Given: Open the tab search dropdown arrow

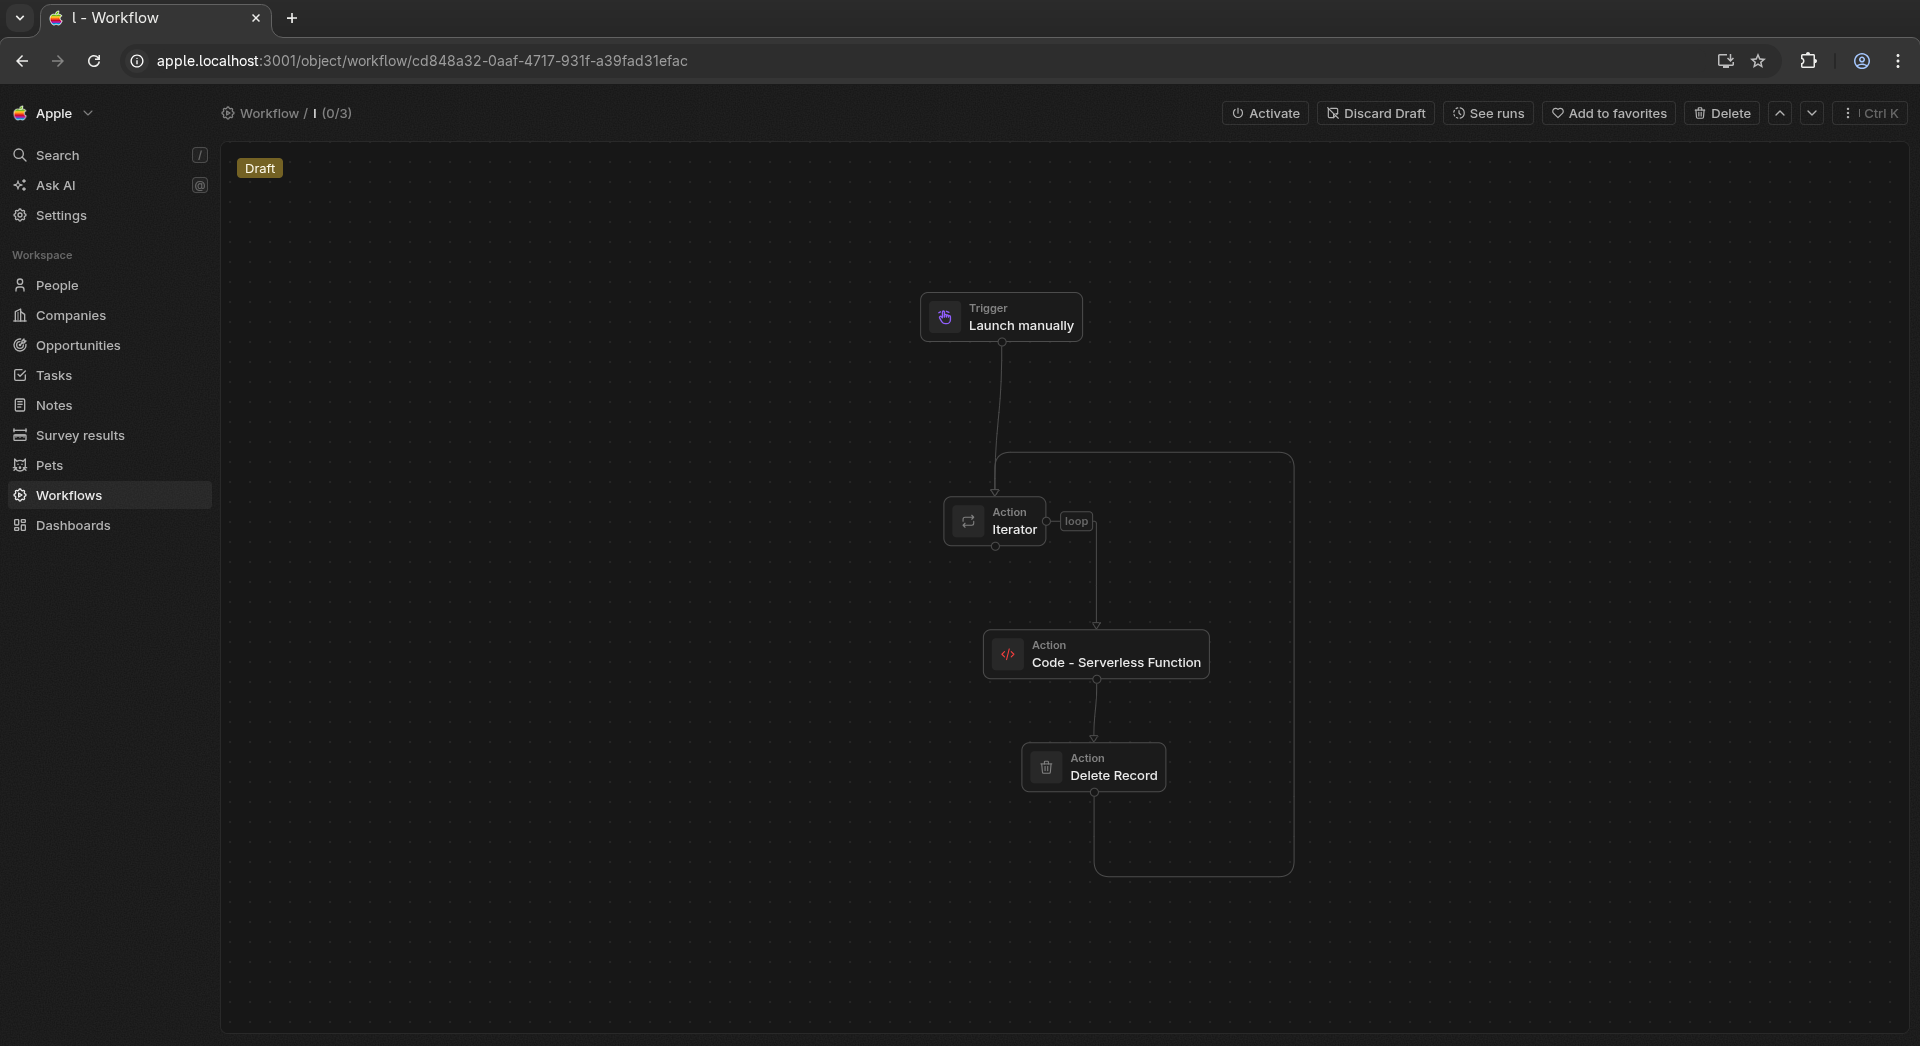Looking at the screenshot, I should pyautogui.click(x=20, y=18).
